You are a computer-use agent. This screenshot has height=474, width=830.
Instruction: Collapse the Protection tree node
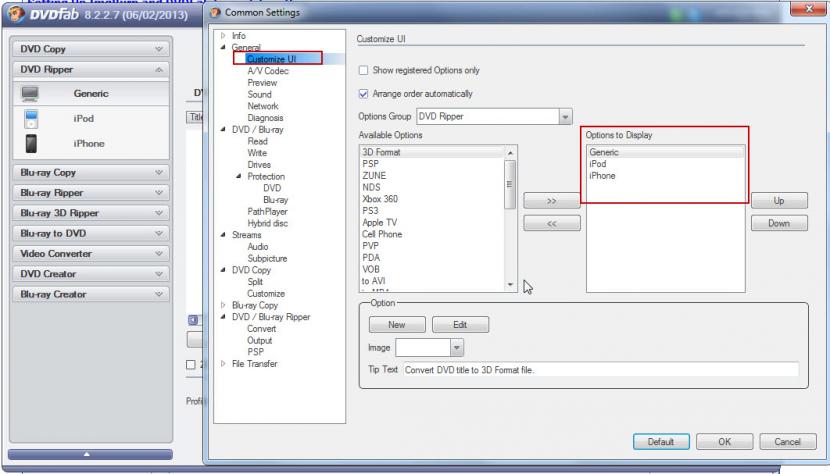point(239,176)
